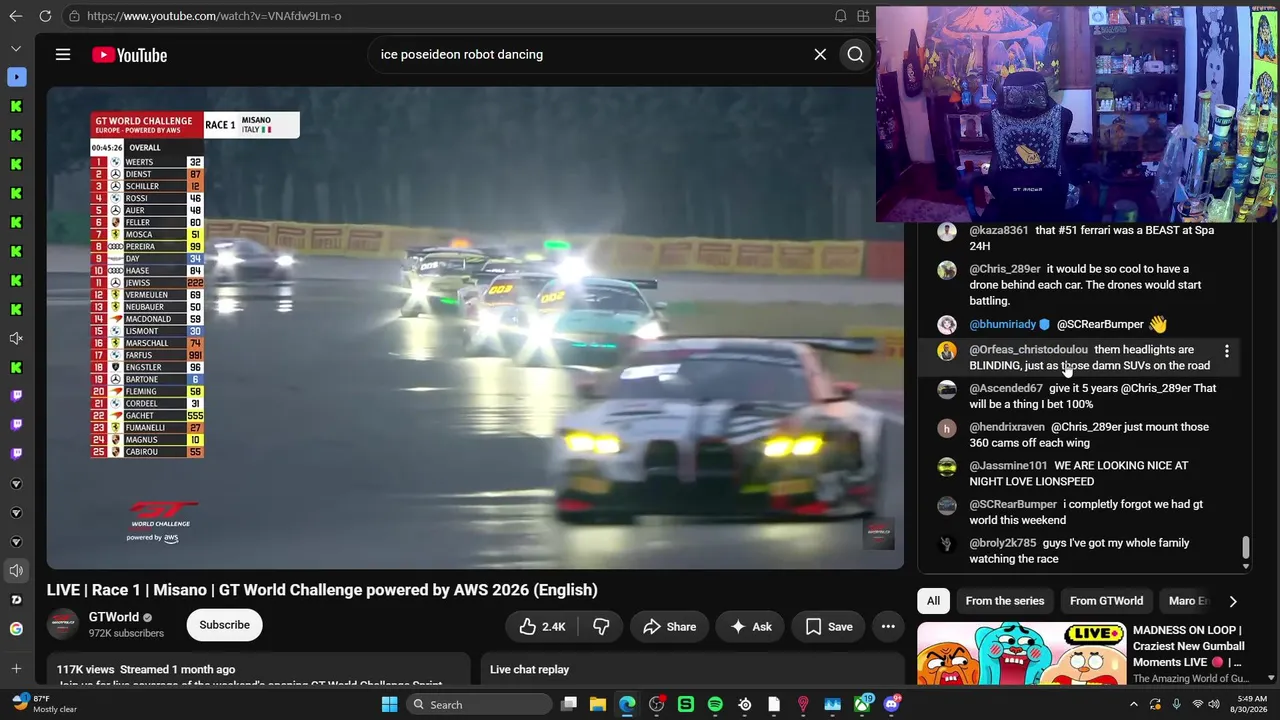Show more filter chips with the right arrow

(x=1232, y=601)
